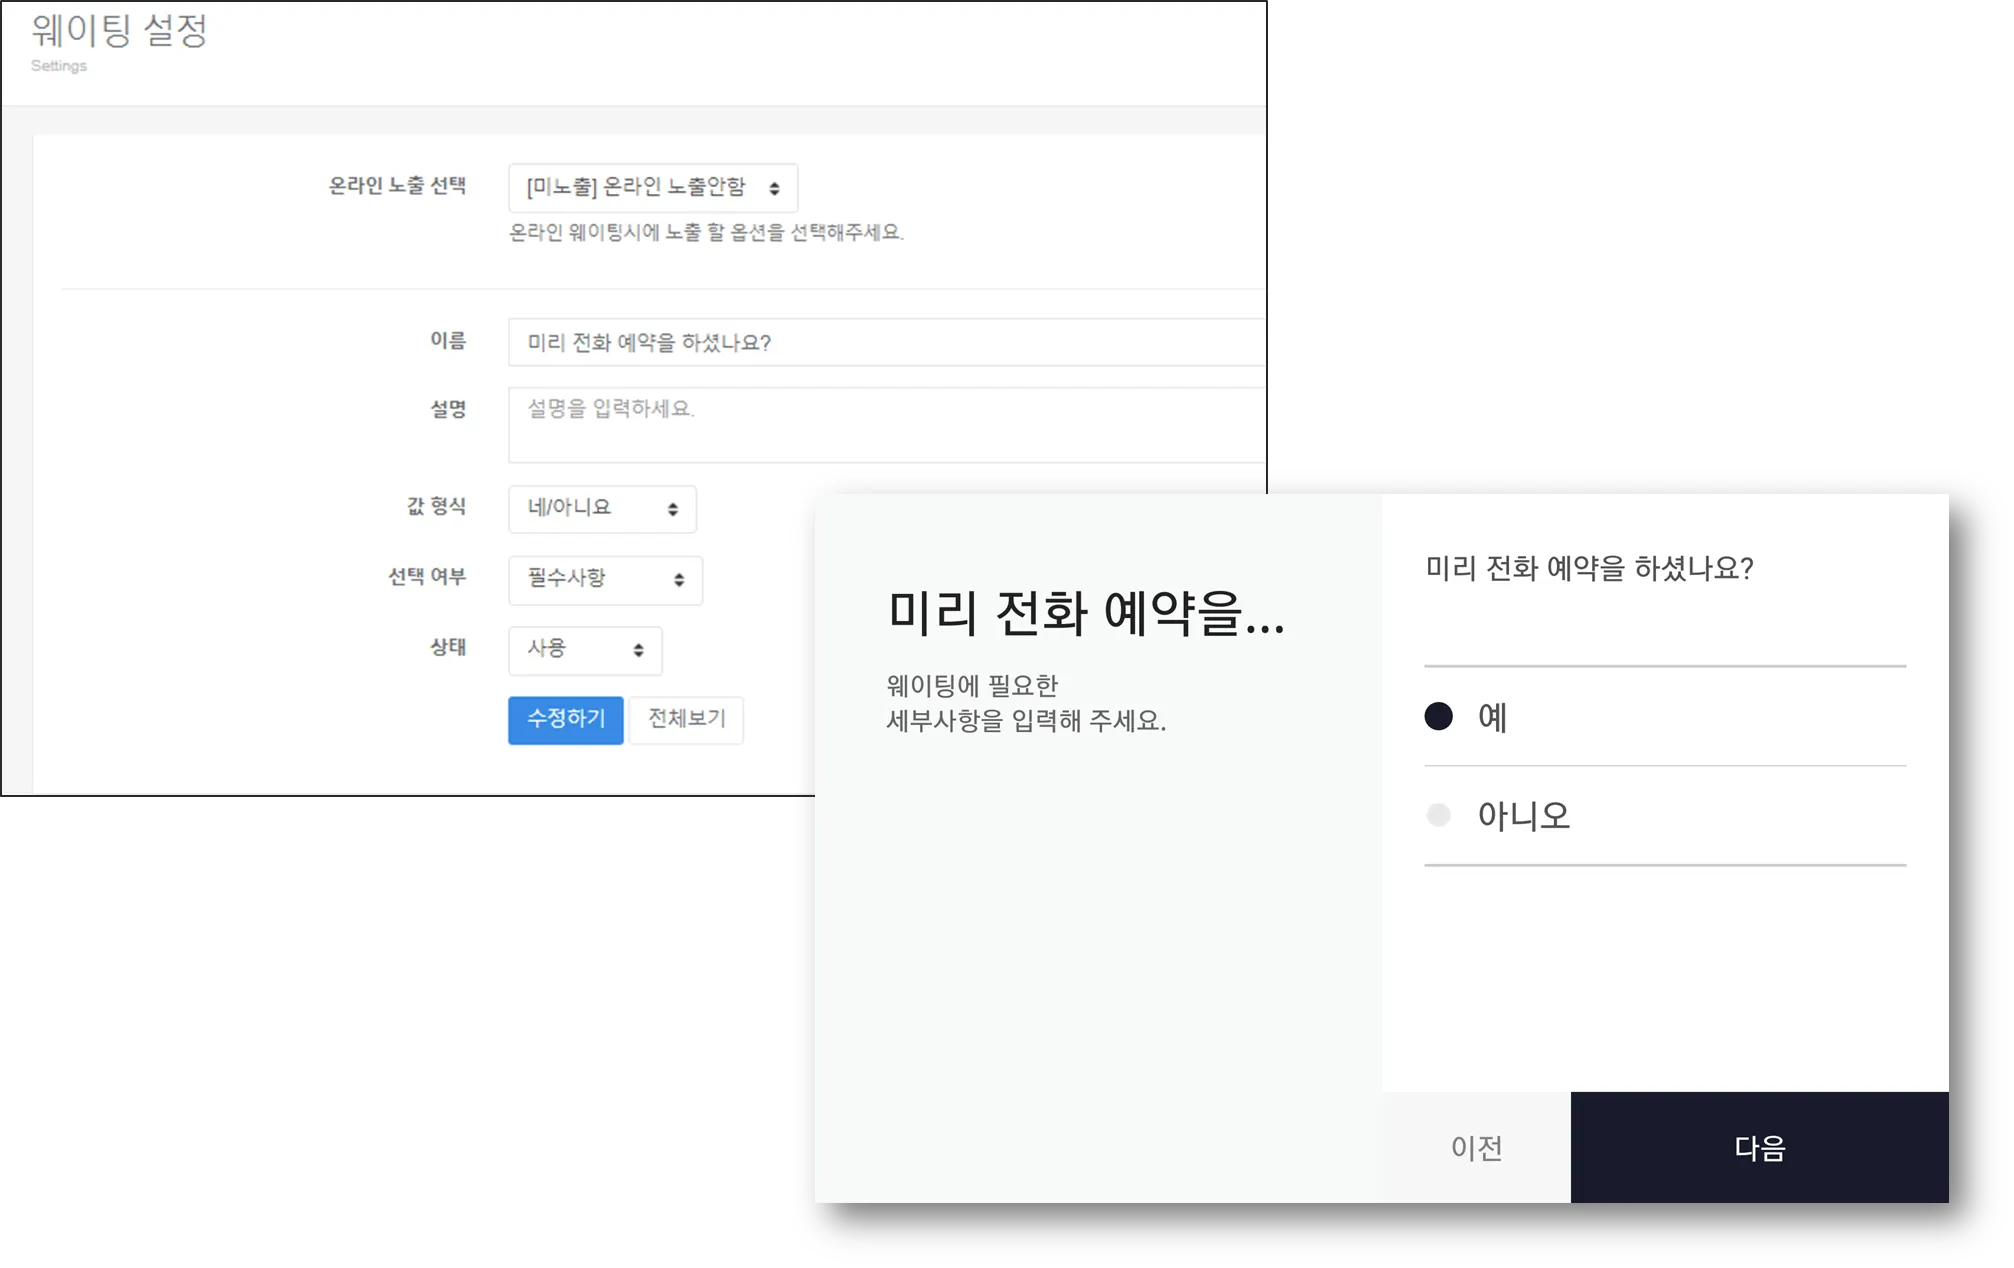Focus the 설명 description textarea
The height and width of the screenshot is (1268, 2014).
(885, 425)
